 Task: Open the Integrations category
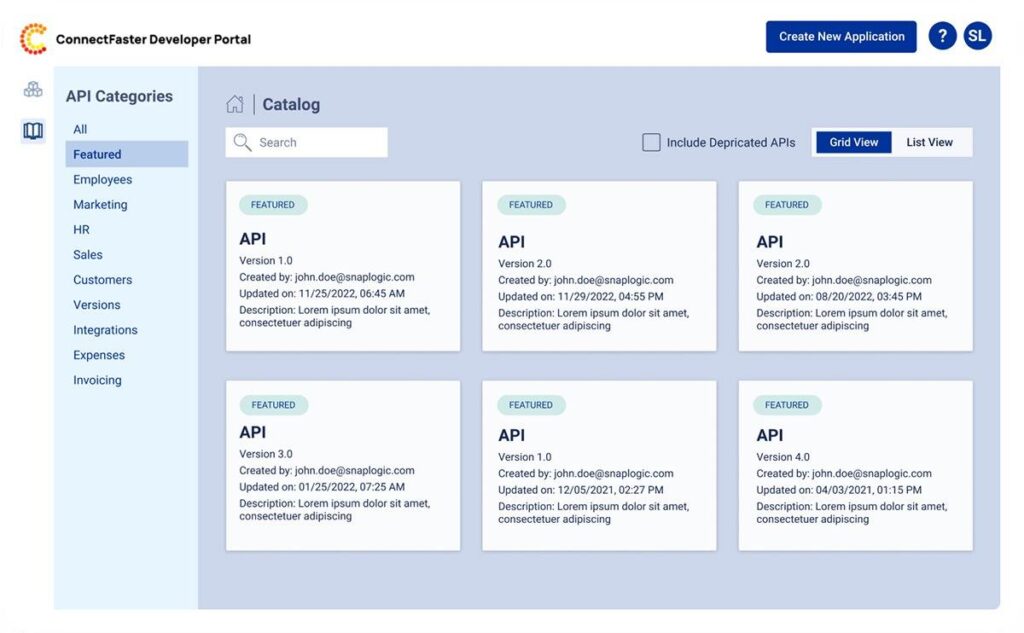coord(105,329)
